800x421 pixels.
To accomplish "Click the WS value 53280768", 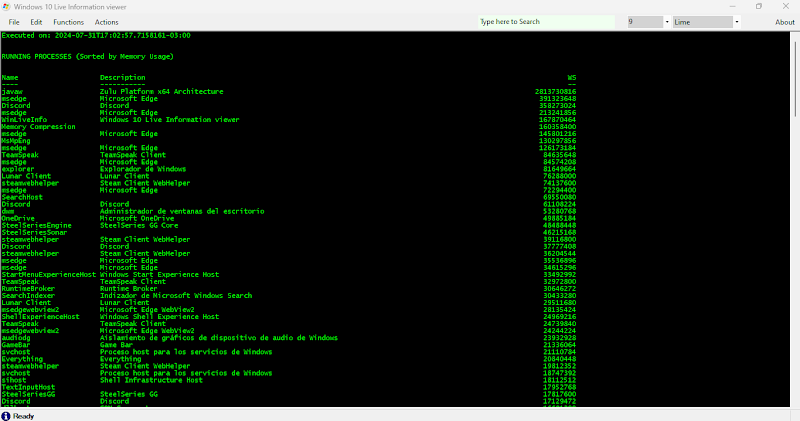I will coord(559,211).
